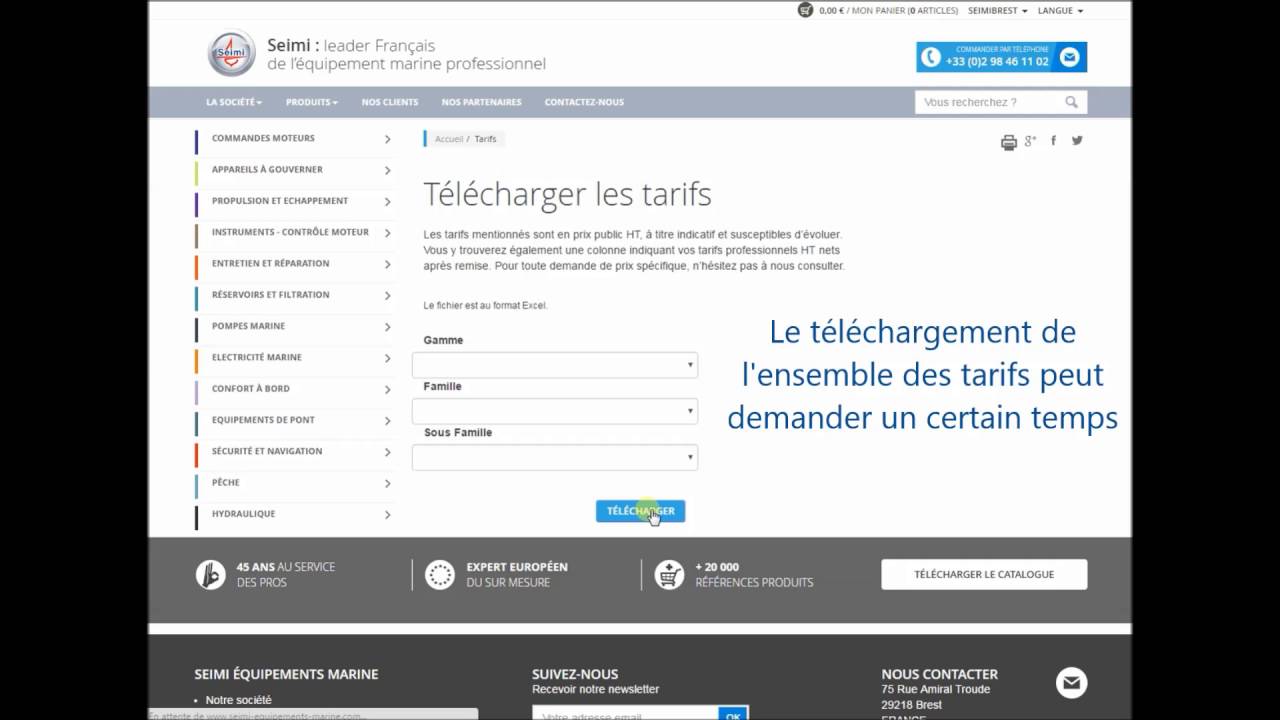The width and height of the screenshot is (1280, 720).
Task: Click the Seimi logo
Action: [x=231, y=54]
